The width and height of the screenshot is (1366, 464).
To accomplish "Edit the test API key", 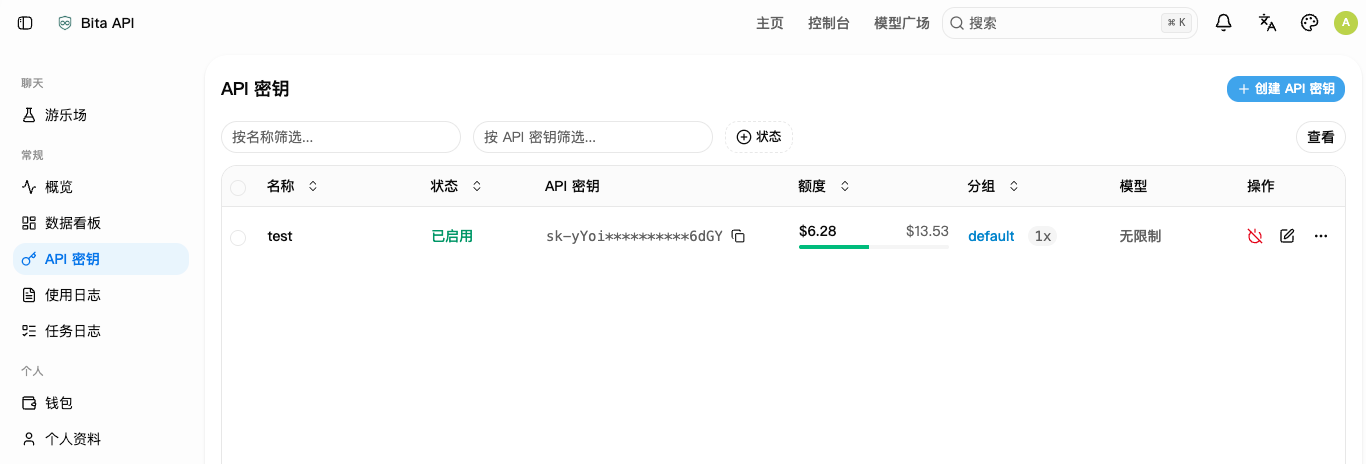I will 1287,236.
